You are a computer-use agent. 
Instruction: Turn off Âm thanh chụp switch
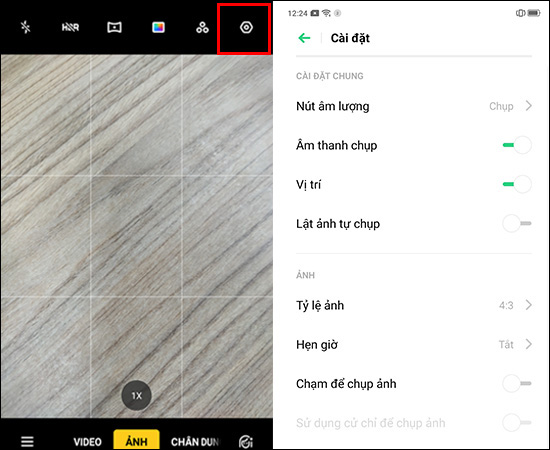517,145
